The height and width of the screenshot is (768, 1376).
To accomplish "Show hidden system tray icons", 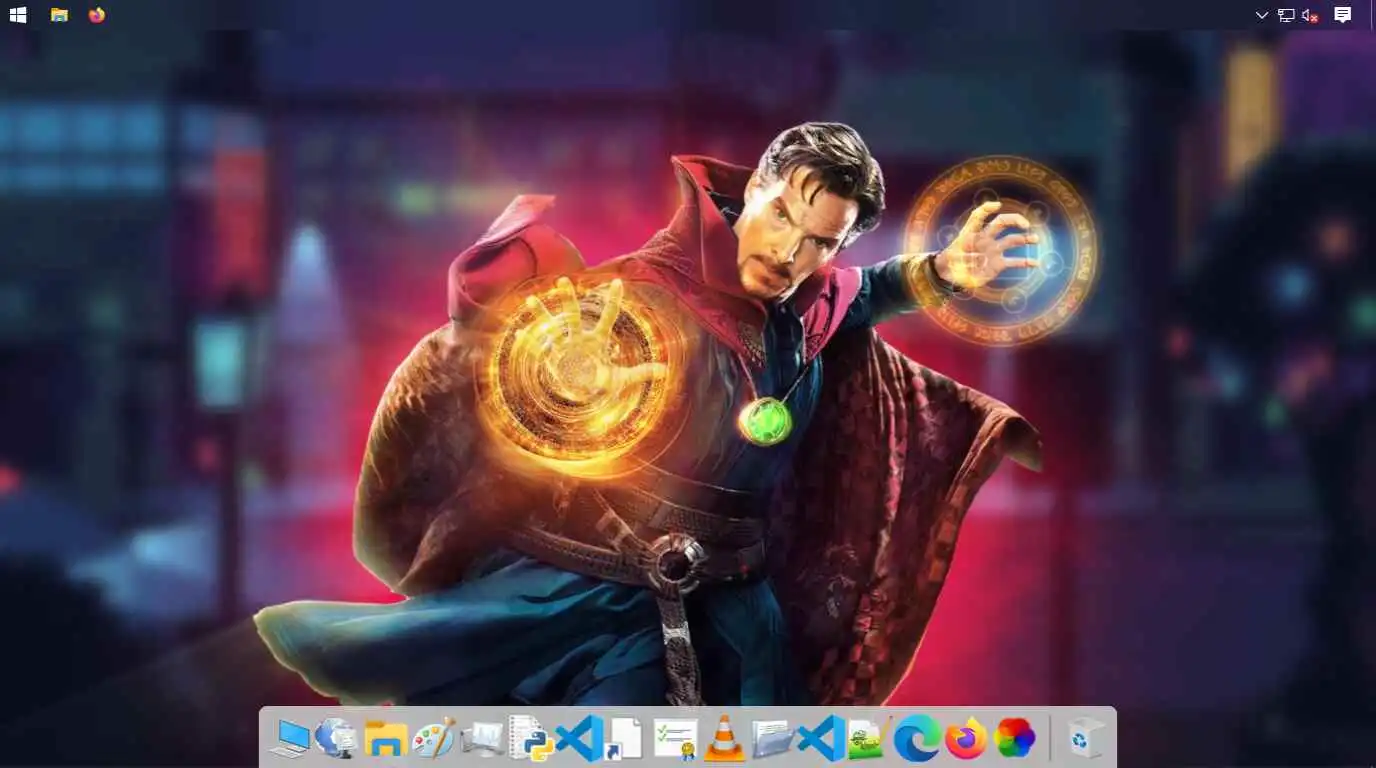I will 1262,15.
